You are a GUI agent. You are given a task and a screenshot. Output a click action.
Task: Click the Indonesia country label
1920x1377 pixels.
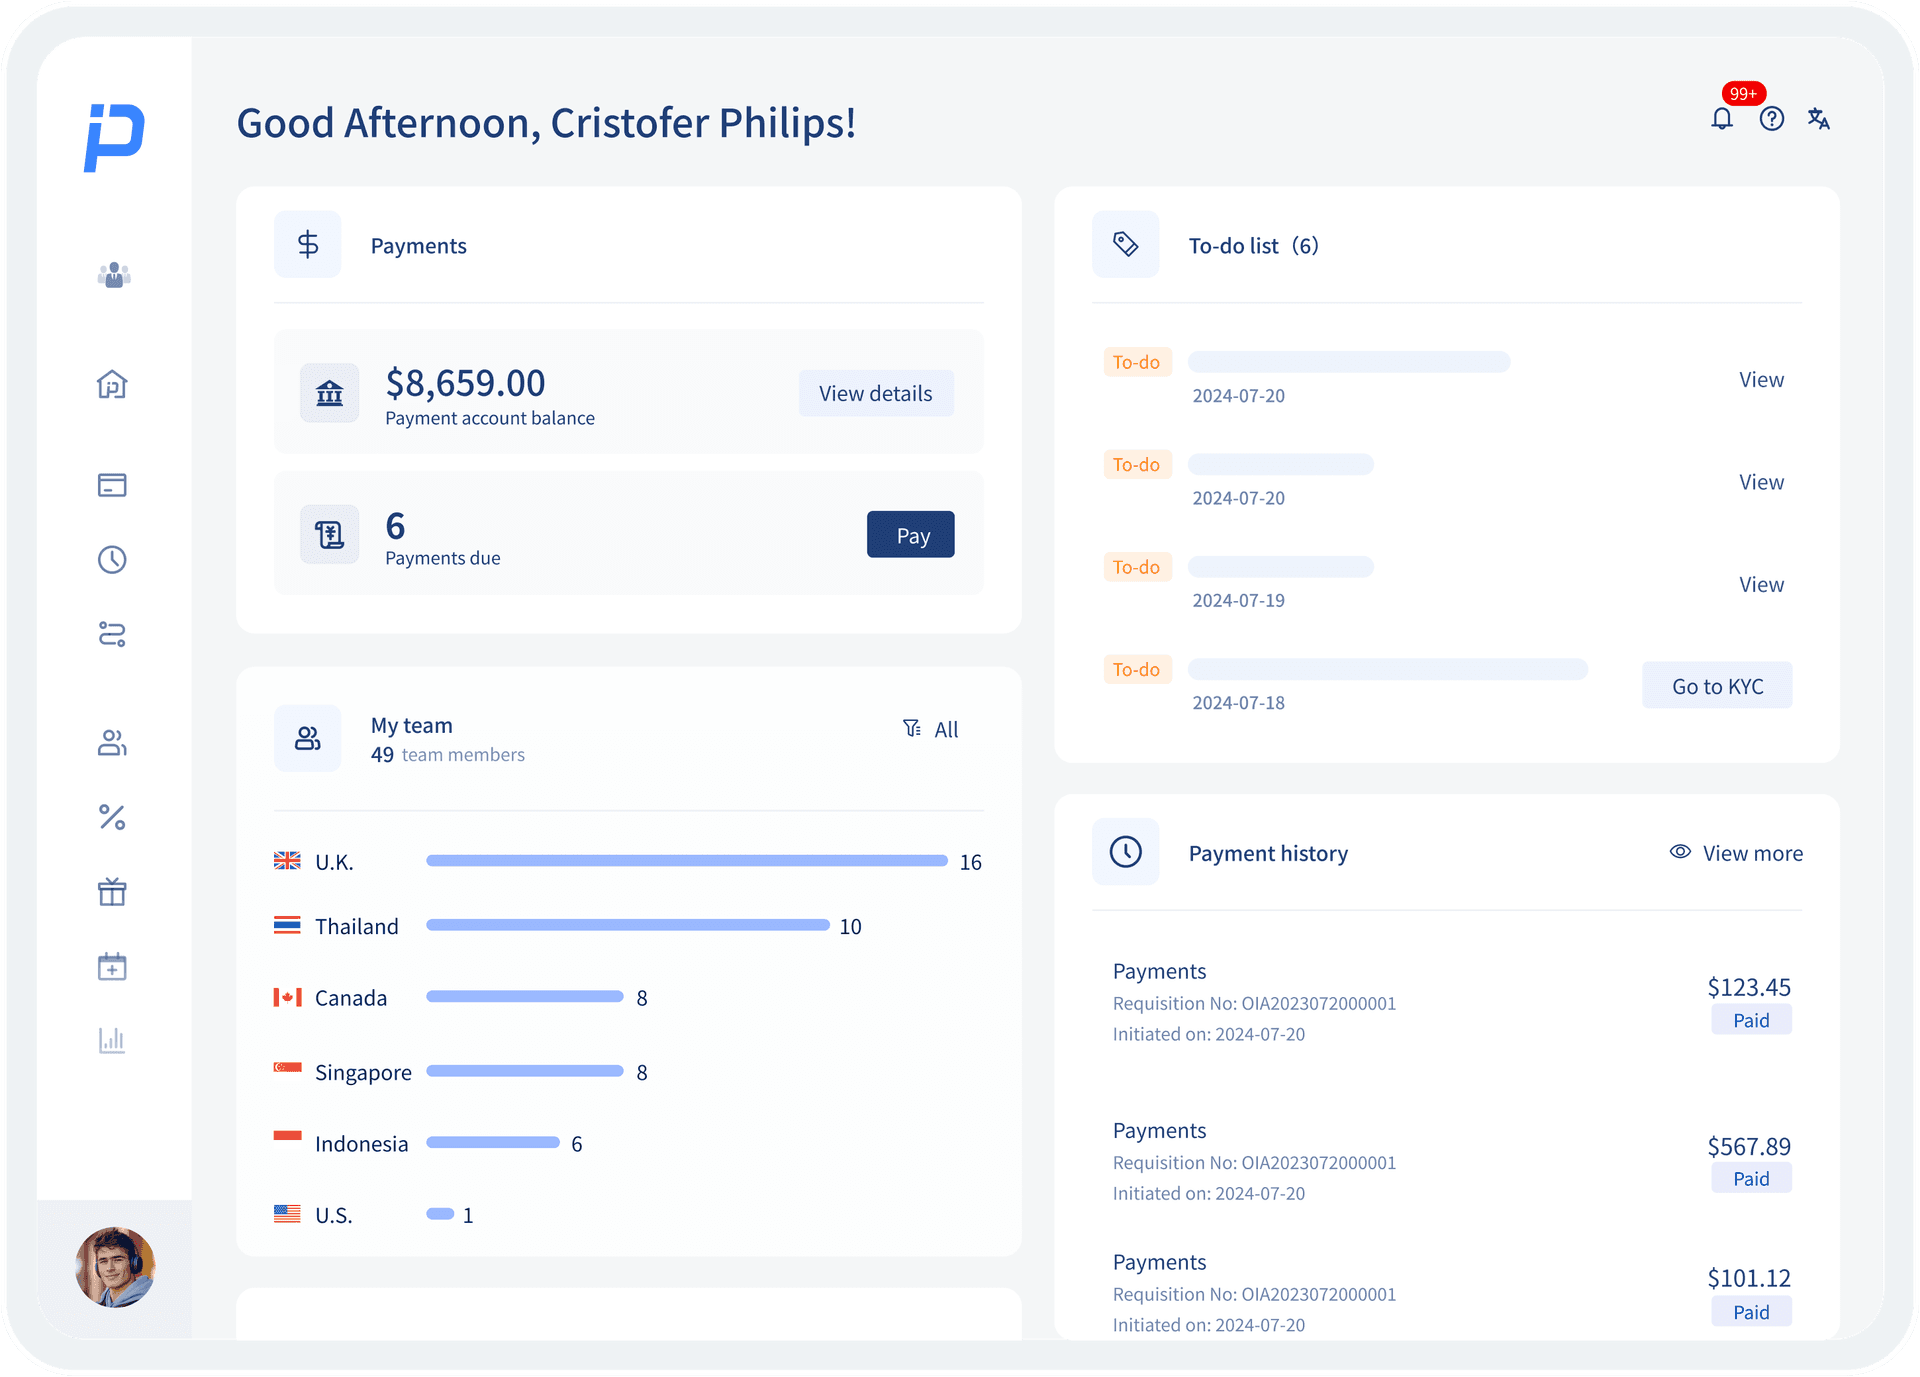coord(361,1144)
